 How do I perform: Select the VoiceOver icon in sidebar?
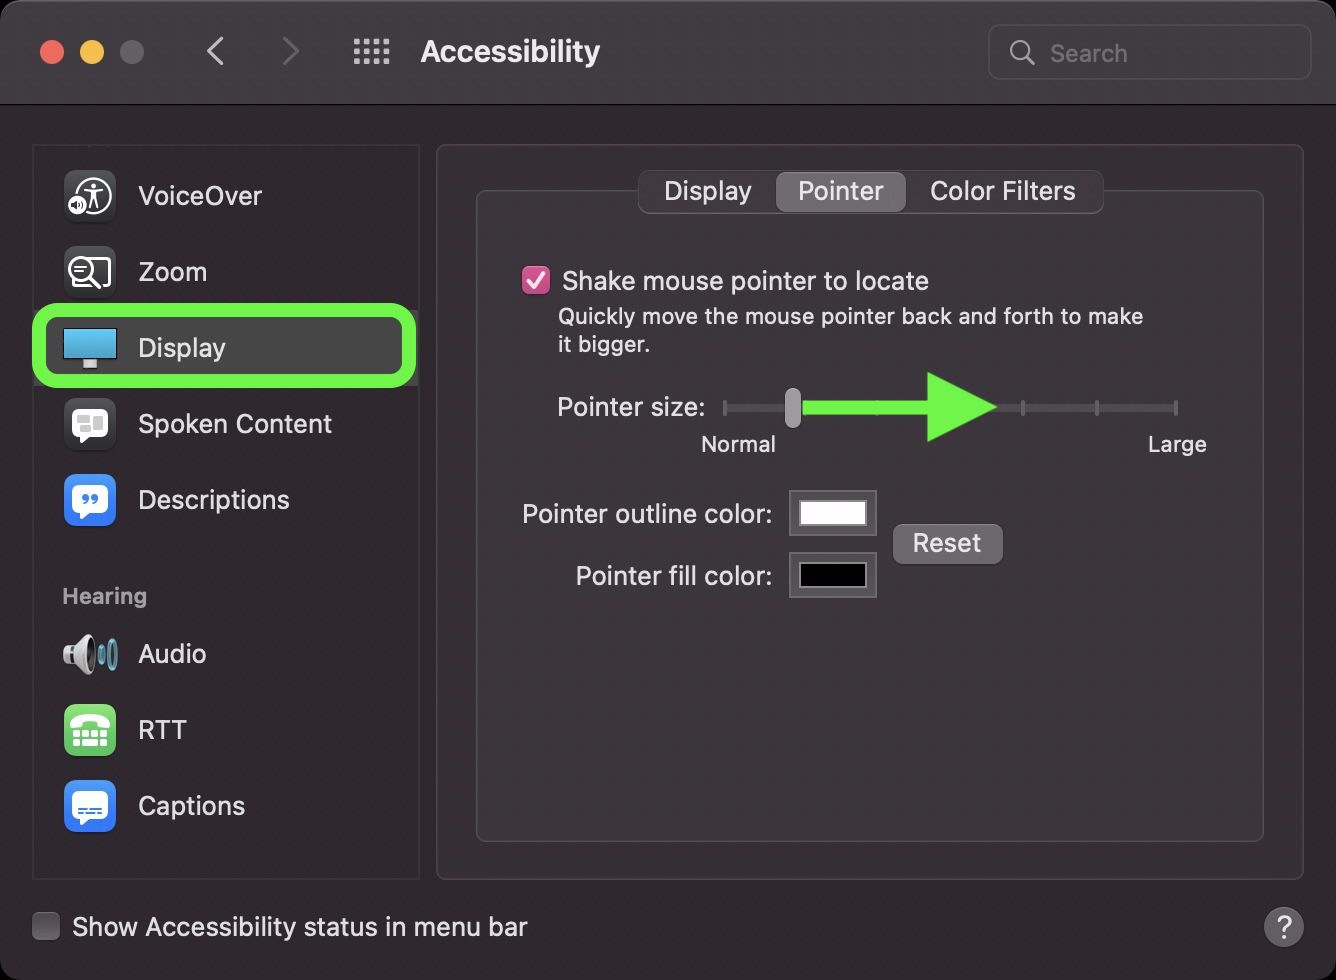(90, 196)
